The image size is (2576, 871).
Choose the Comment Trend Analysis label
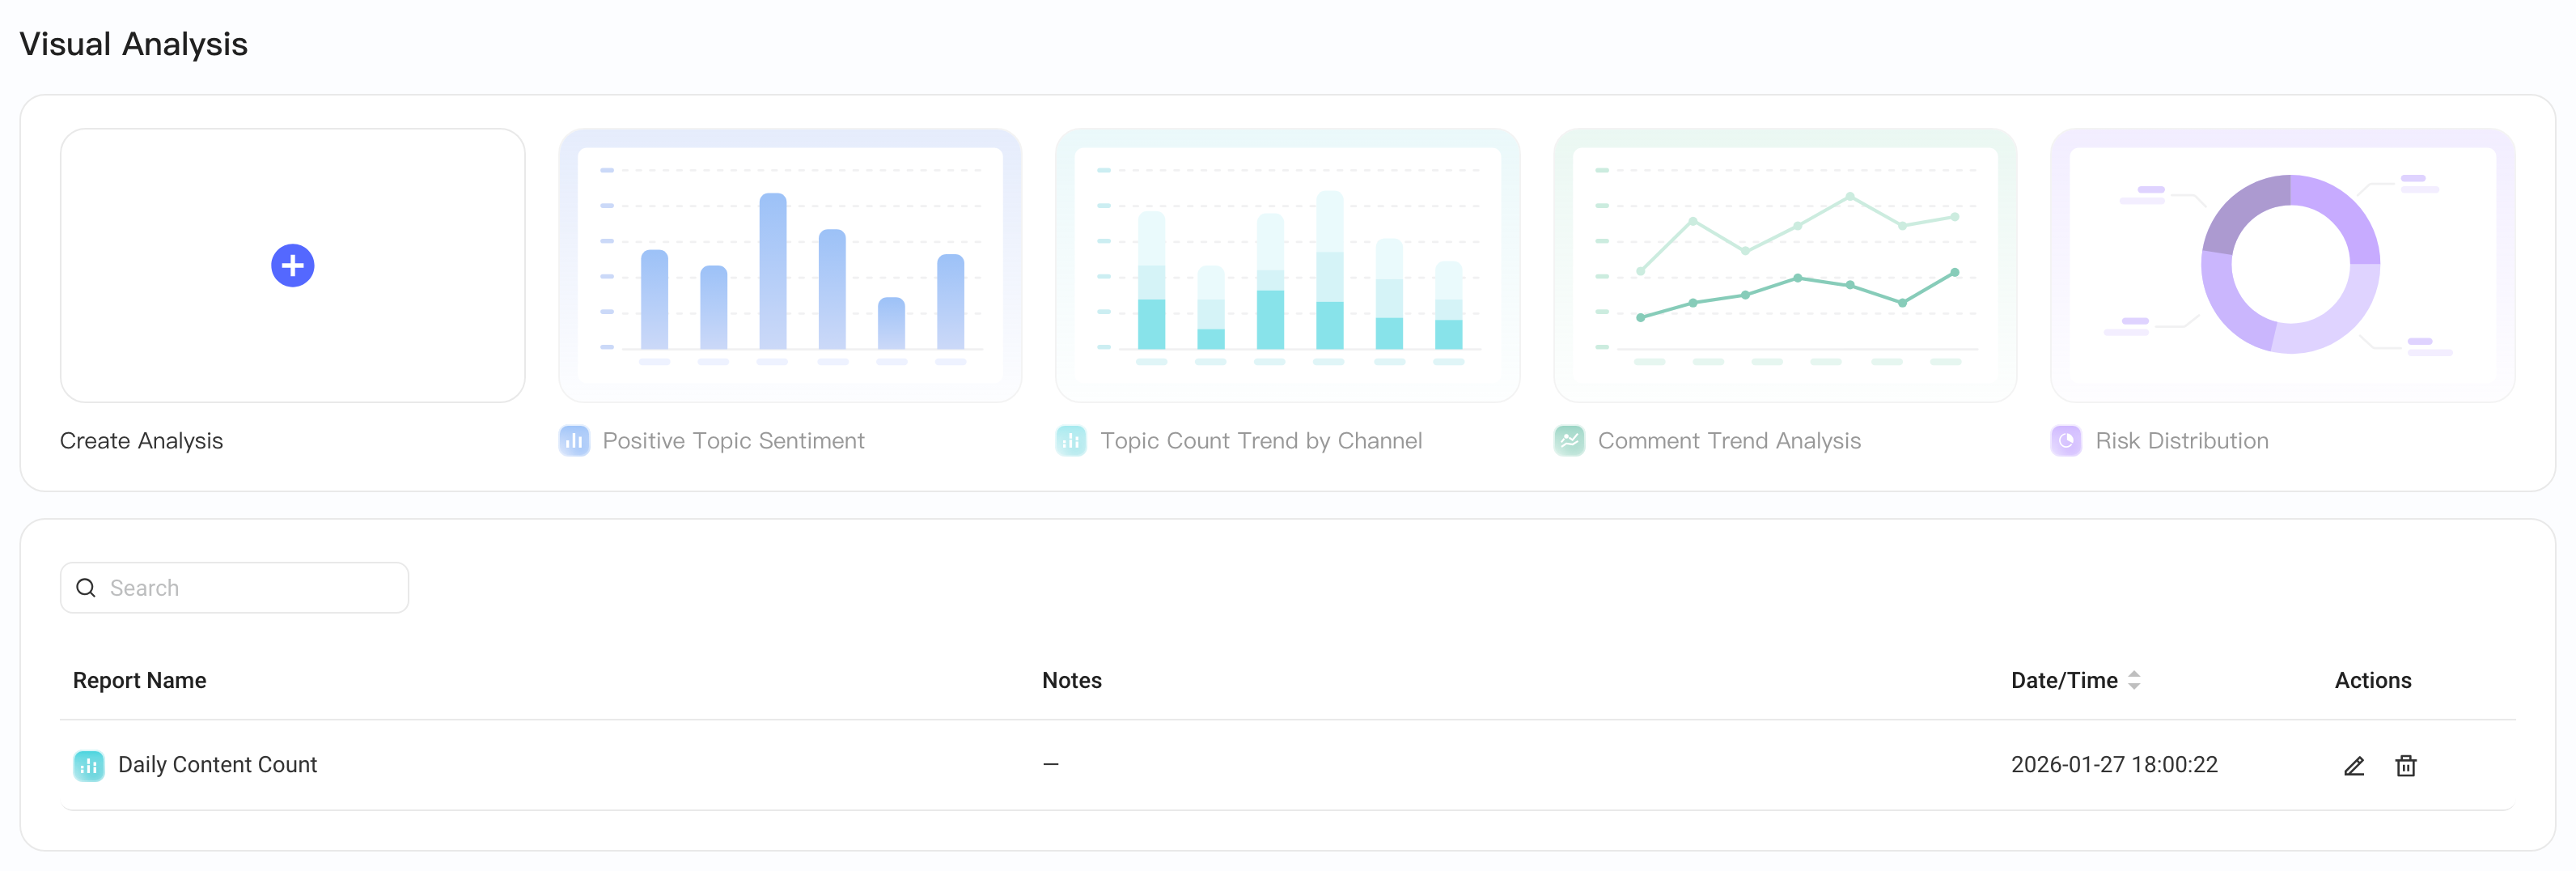click(x=1729, y=441)
